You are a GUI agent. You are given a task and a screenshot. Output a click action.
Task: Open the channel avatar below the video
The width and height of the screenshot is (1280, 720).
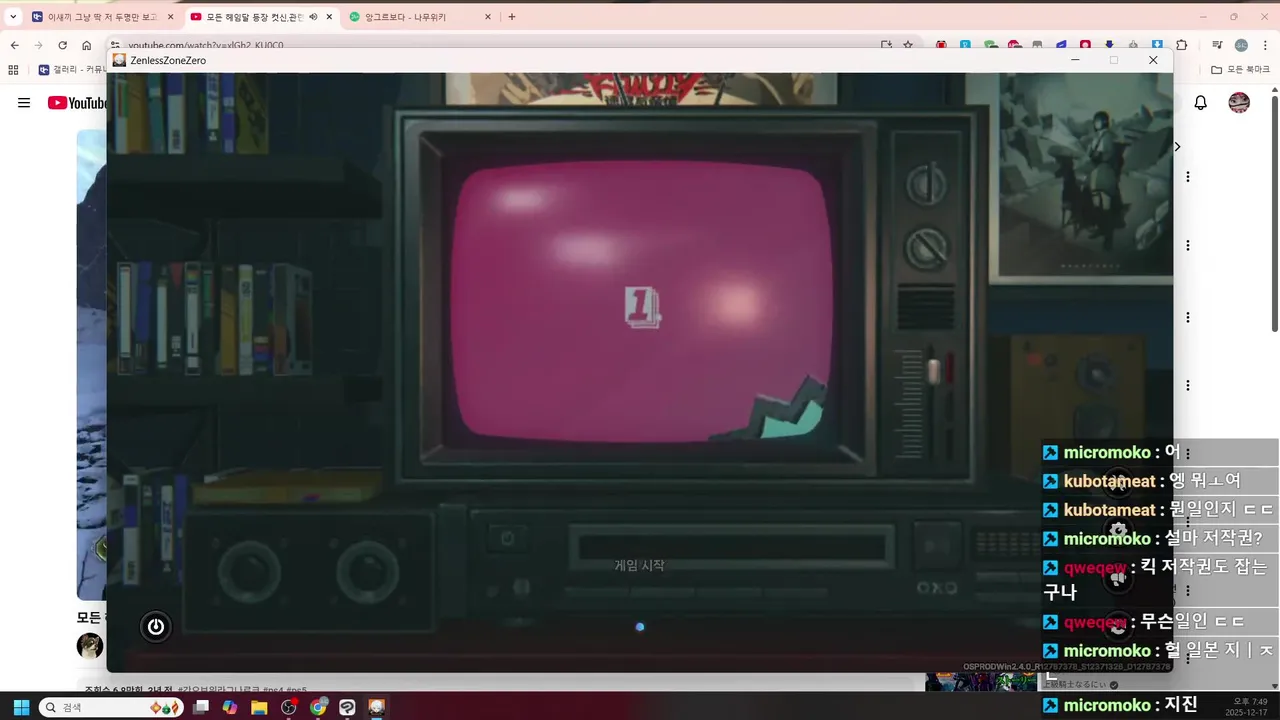[x=90, y=646]
